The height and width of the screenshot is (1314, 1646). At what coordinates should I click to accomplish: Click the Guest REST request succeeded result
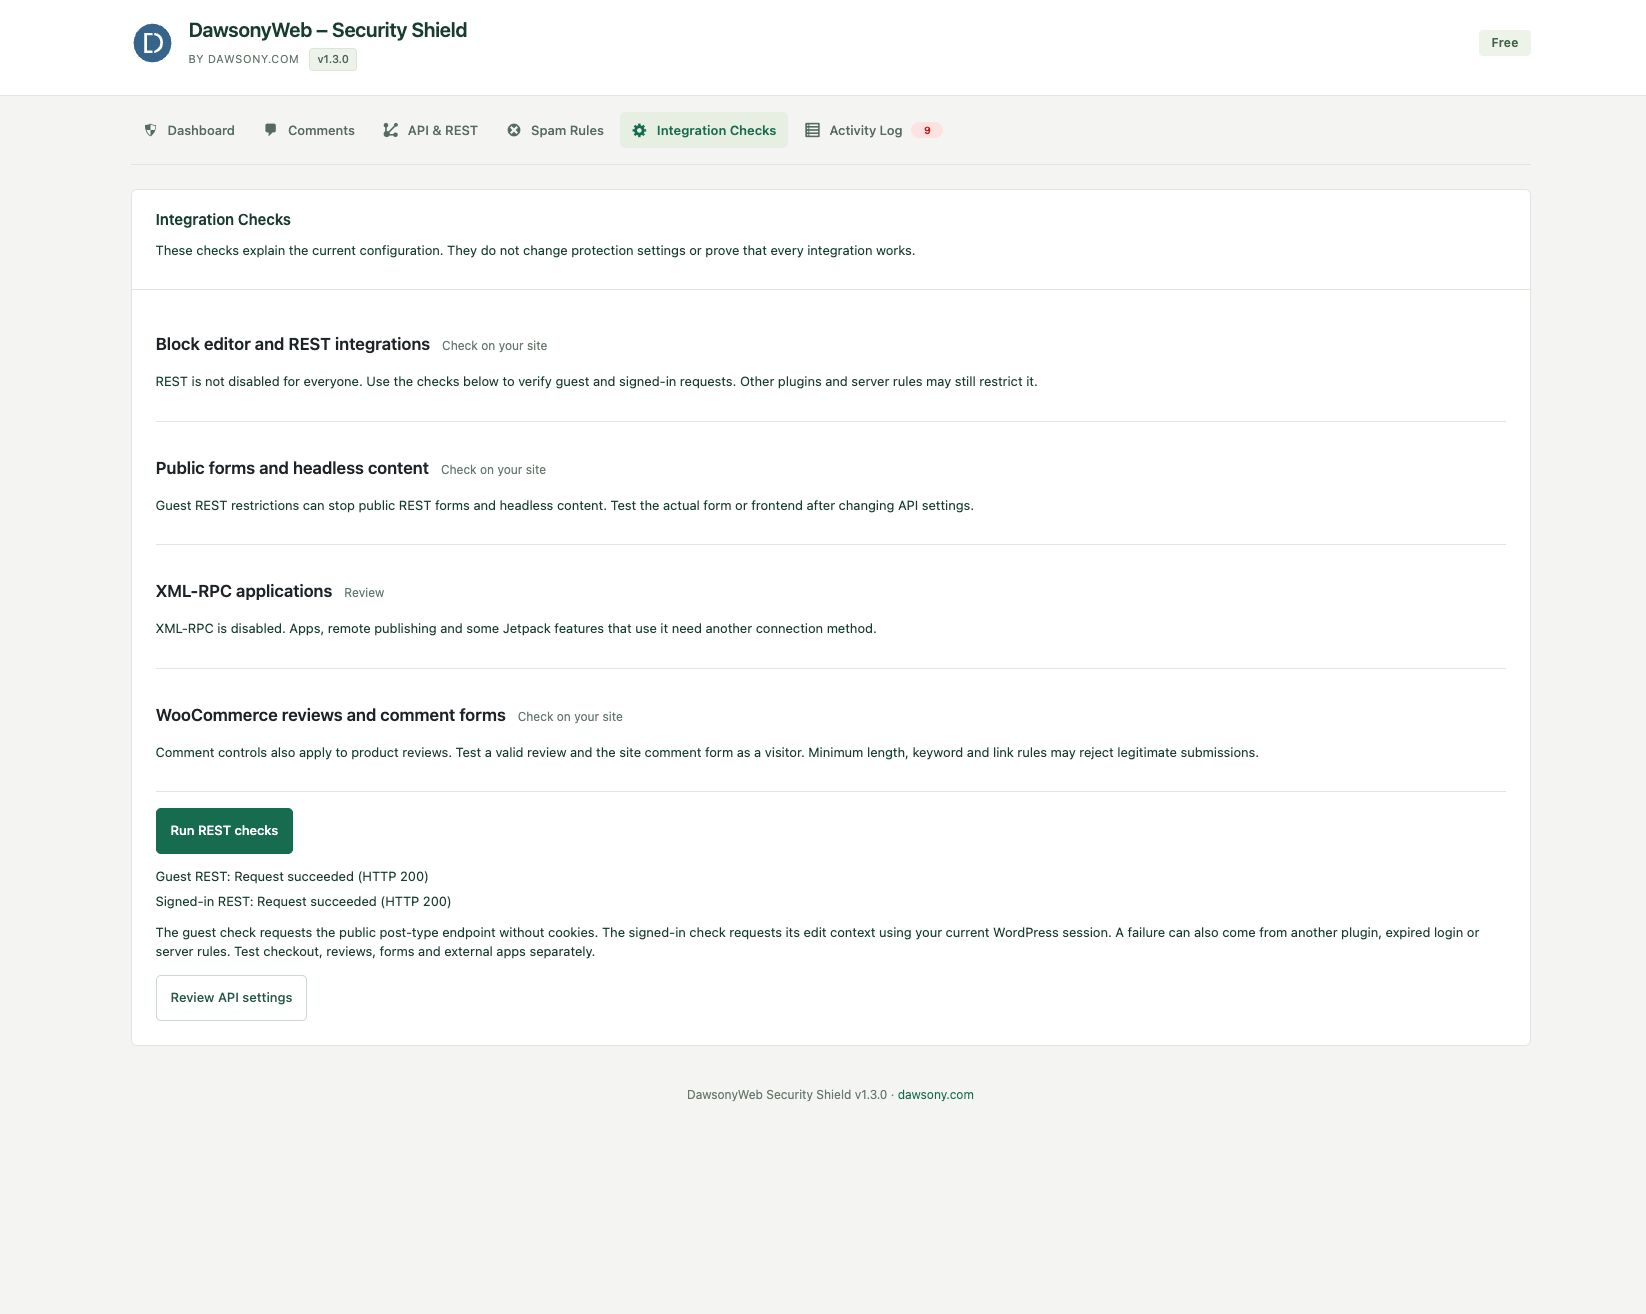(292, 877)
